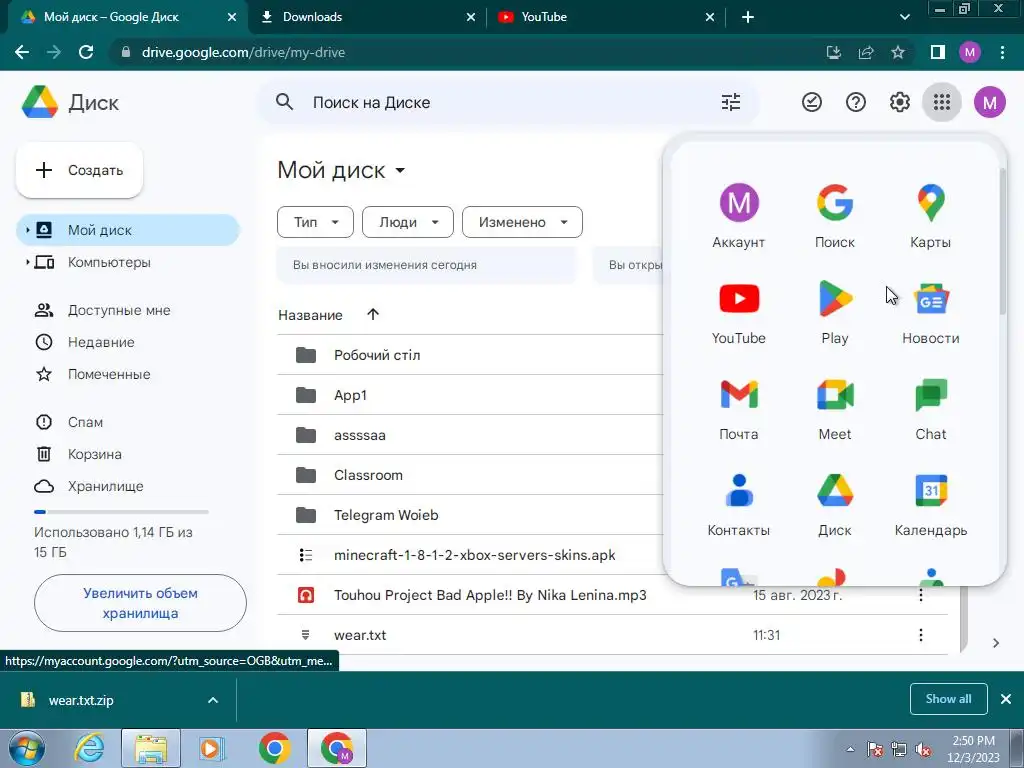Expand the Изменено filter dropdown
This screenshot has width=1024, height=768.
[x=522, y=222]
